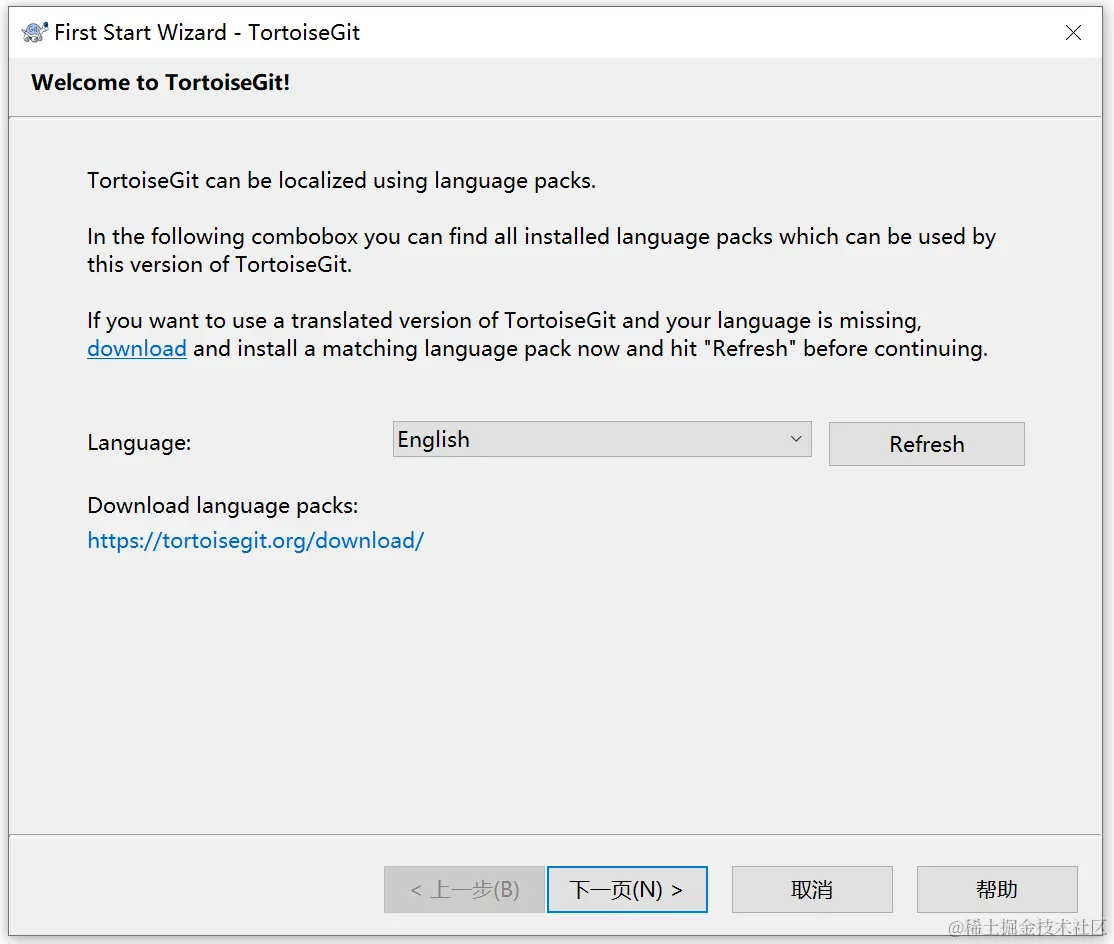Go to next page with 下一页(N) button
Screen dimensions: 1114x944
tap(627, 889)
